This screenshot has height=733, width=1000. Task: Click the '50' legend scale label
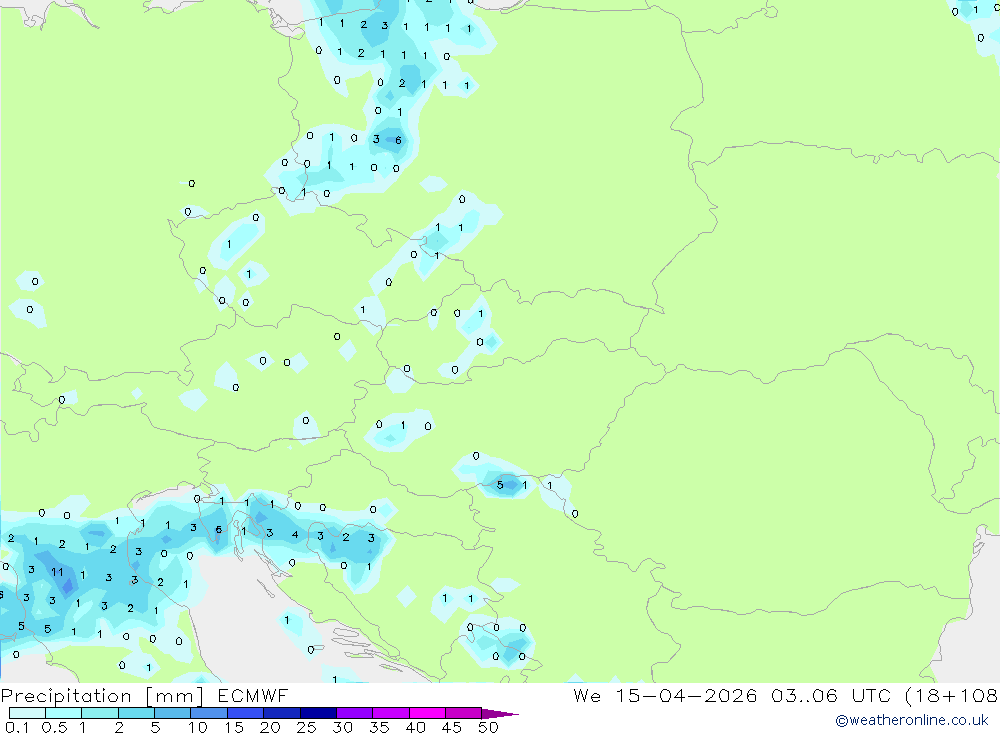pyautogui.click(x=488, y=727)
